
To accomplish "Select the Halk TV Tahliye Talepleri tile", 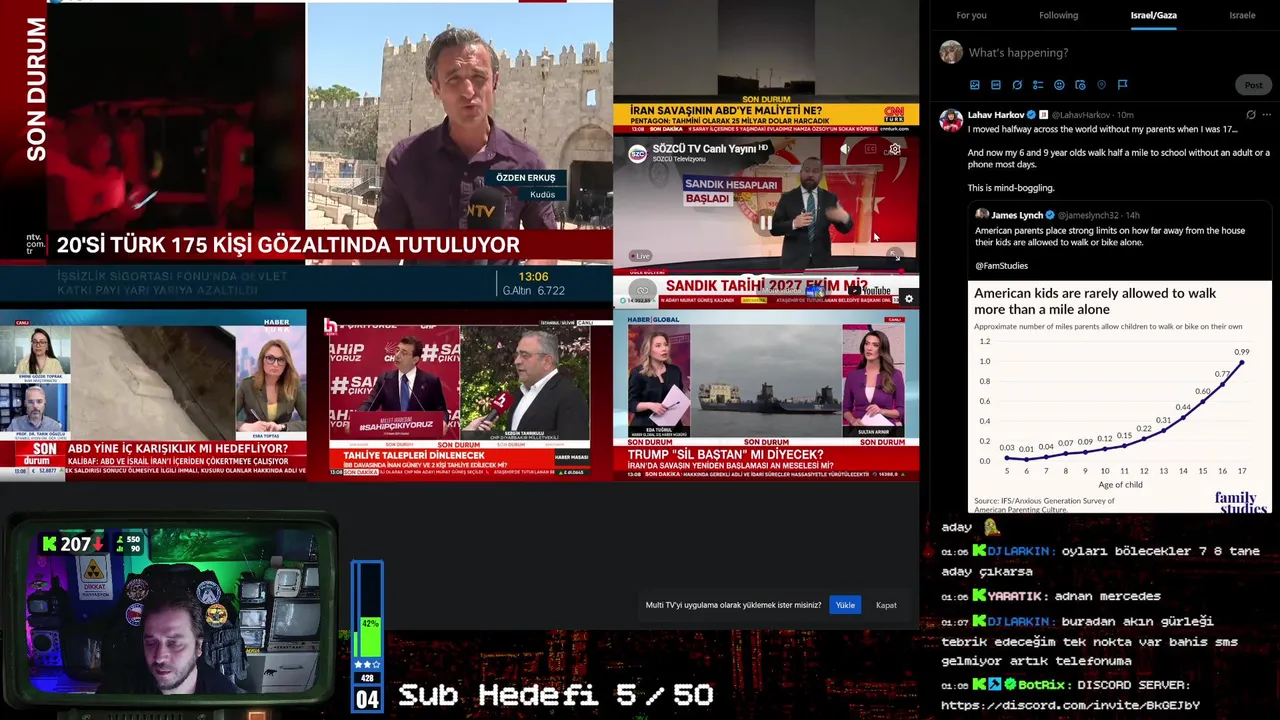I will [x=459, y=397].
